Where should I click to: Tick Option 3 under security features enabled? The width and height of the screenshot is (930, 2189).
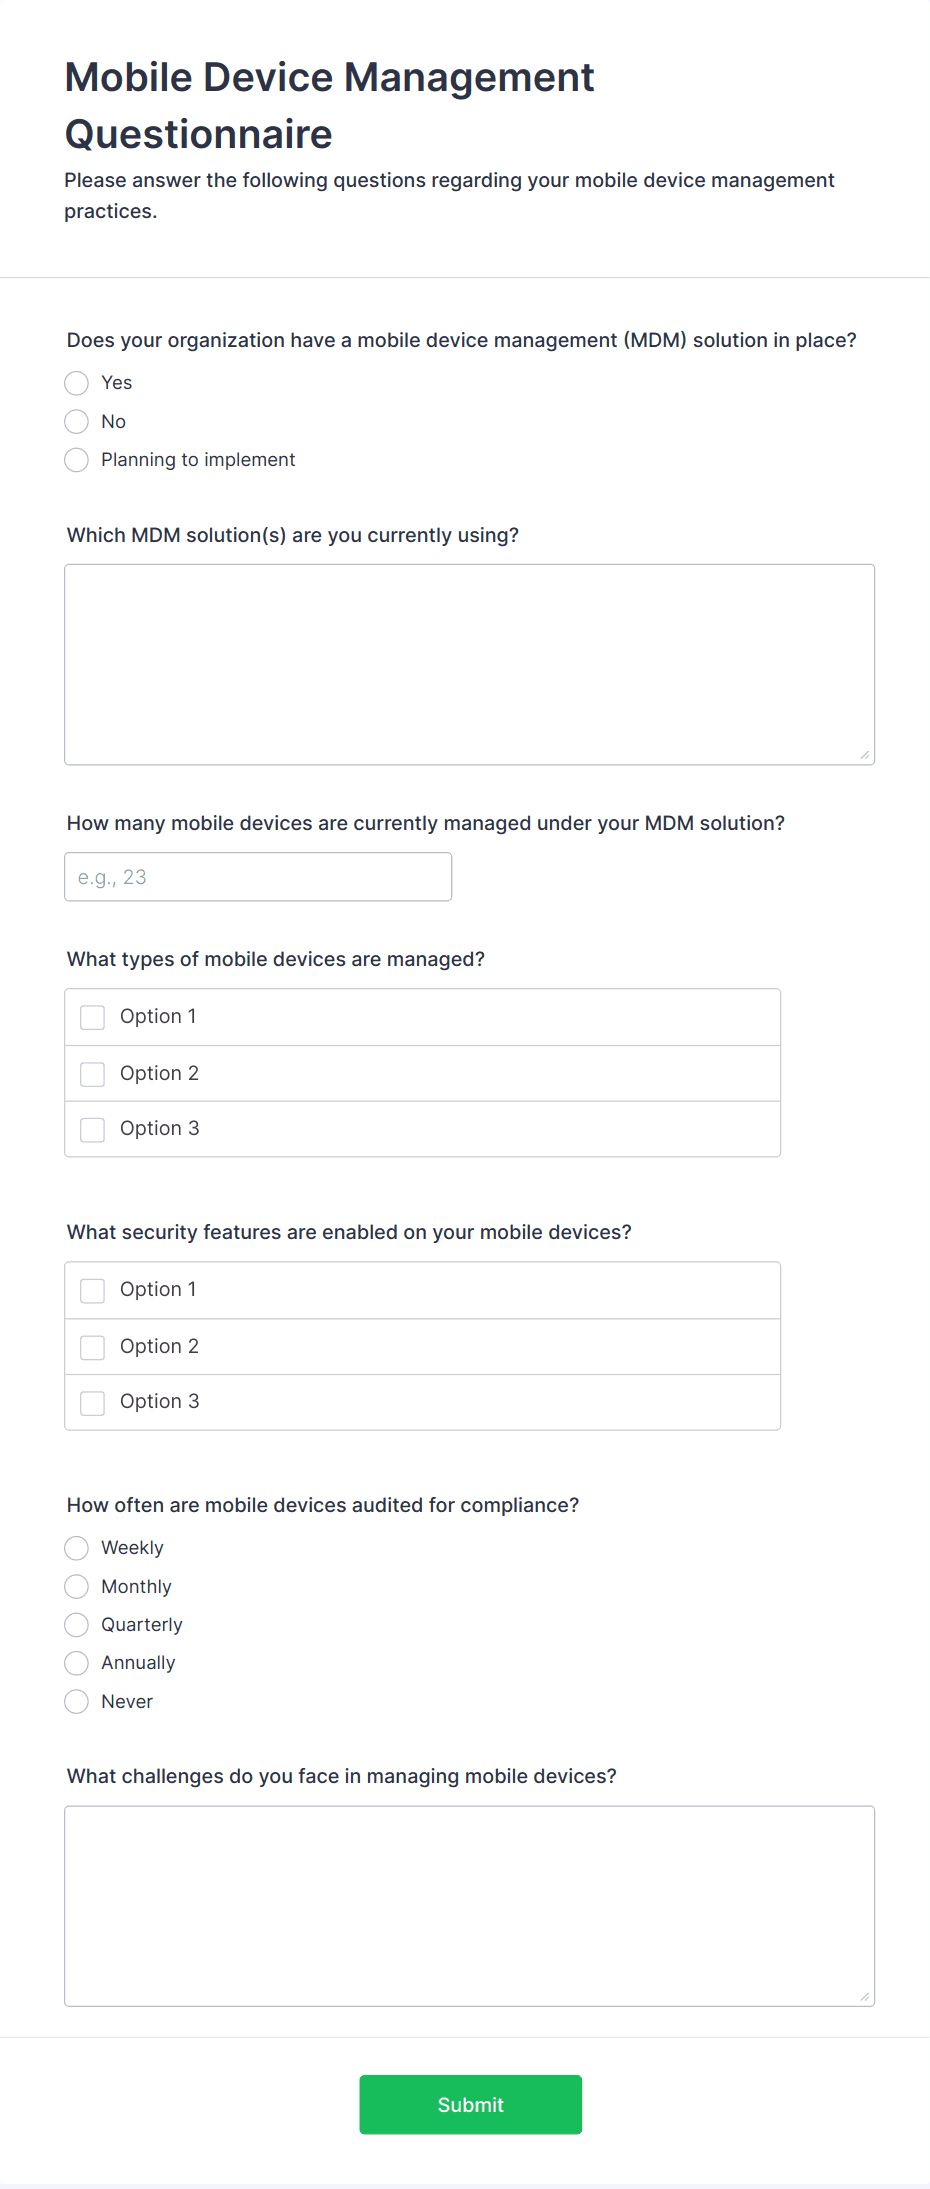tap(93, 1402)
